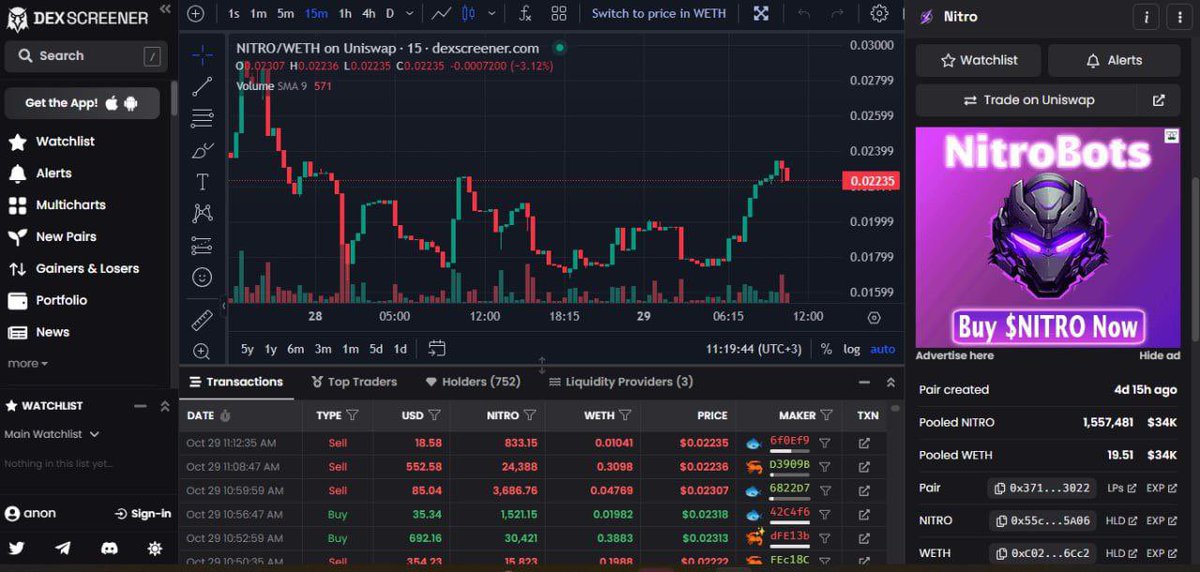The width and height of the screenshot is (1200, 572).
Task: Open chart style dropdown arrow
Action: pyautogui.click(x=493, y=14)
